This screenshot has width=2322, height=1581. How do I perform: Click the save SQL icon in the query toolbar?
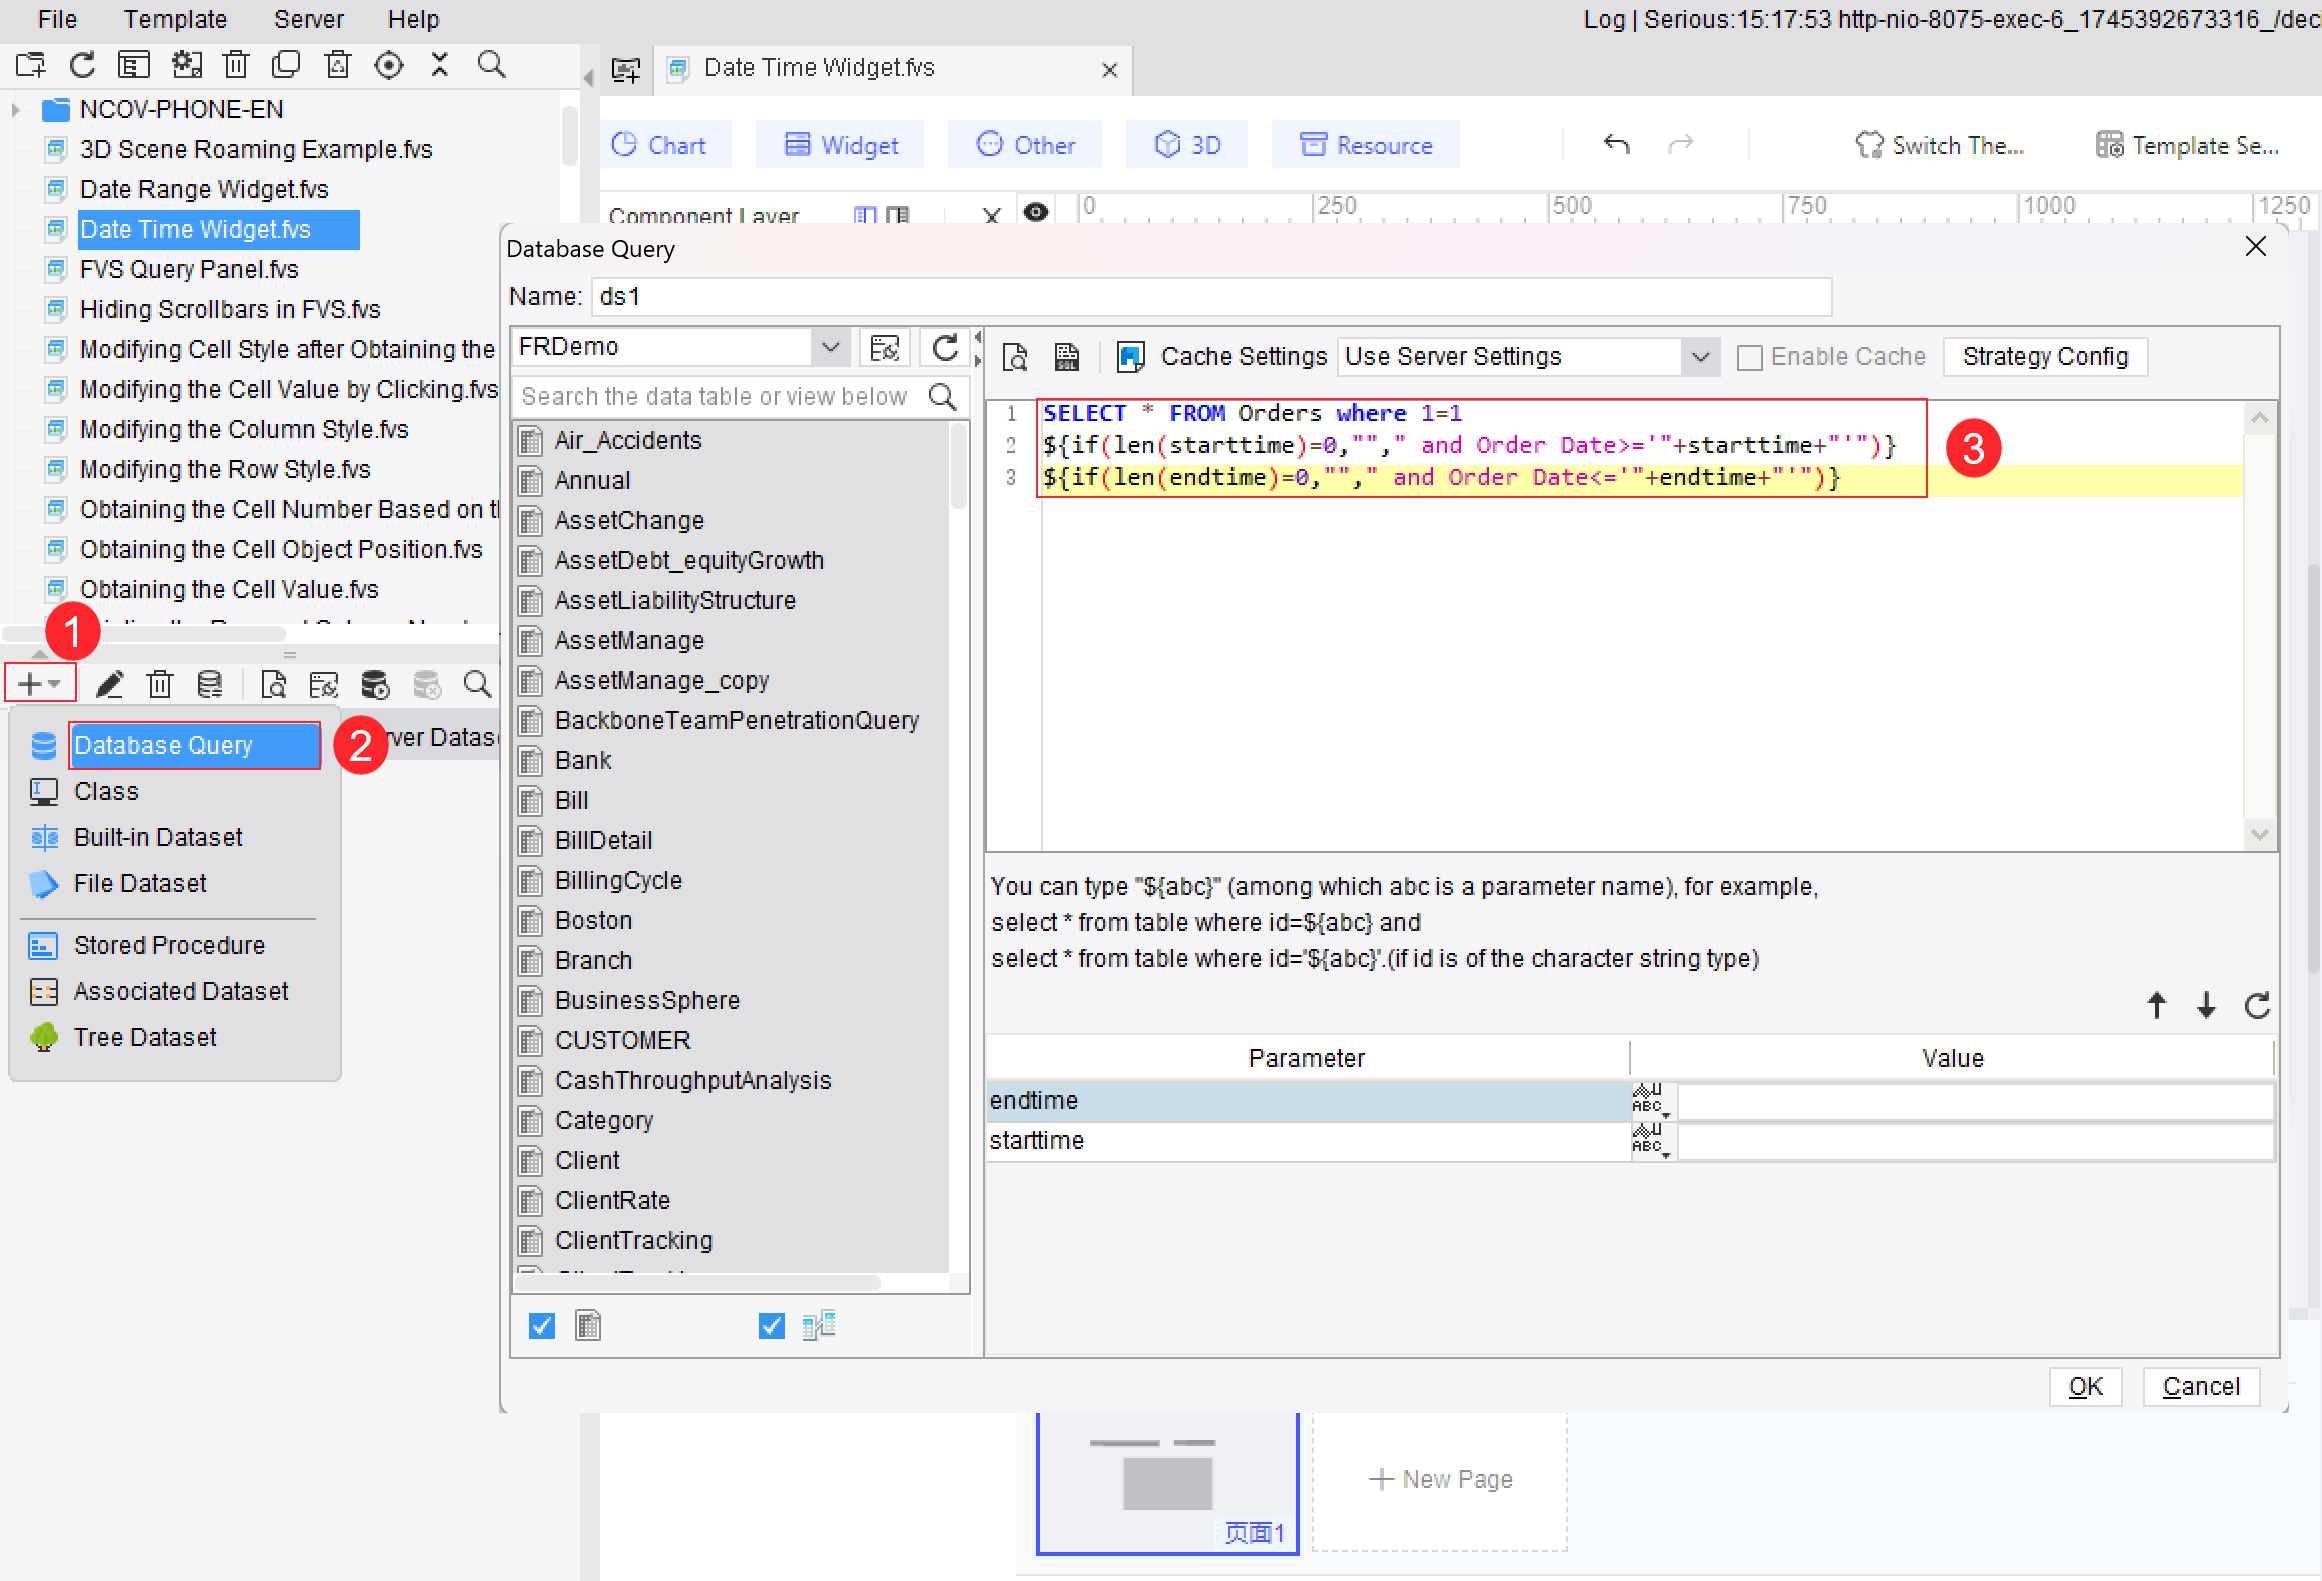pos(1067,357)
